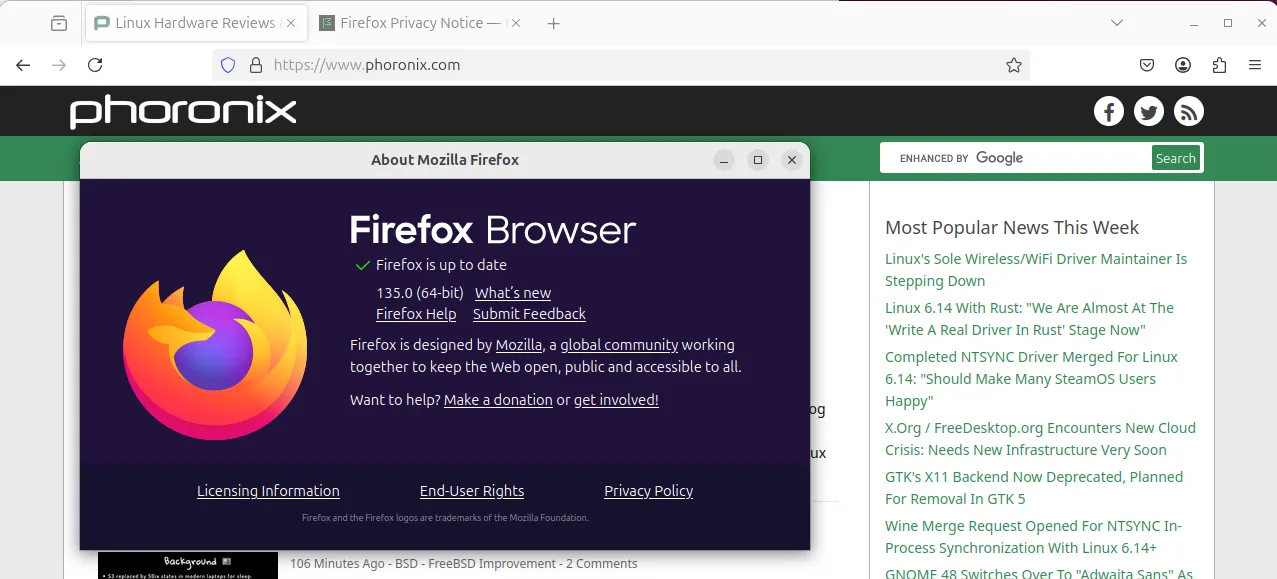
Task: Reload the page using the refresh icon
Action: (95, 65)
